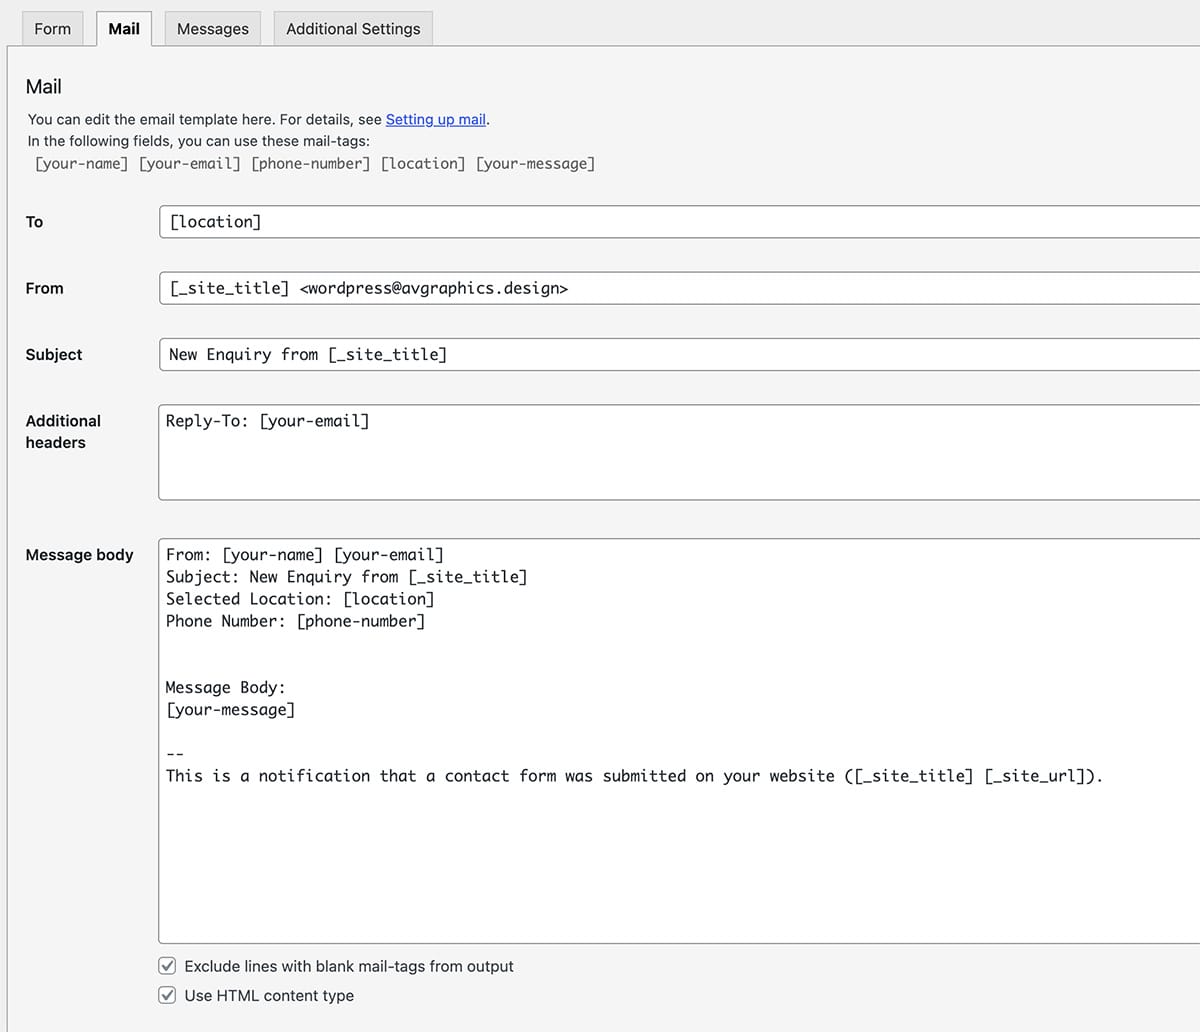The width and height of the screenshot is (1200, 1032).
Task: Click into the From input field
Action: click(678, 288)
